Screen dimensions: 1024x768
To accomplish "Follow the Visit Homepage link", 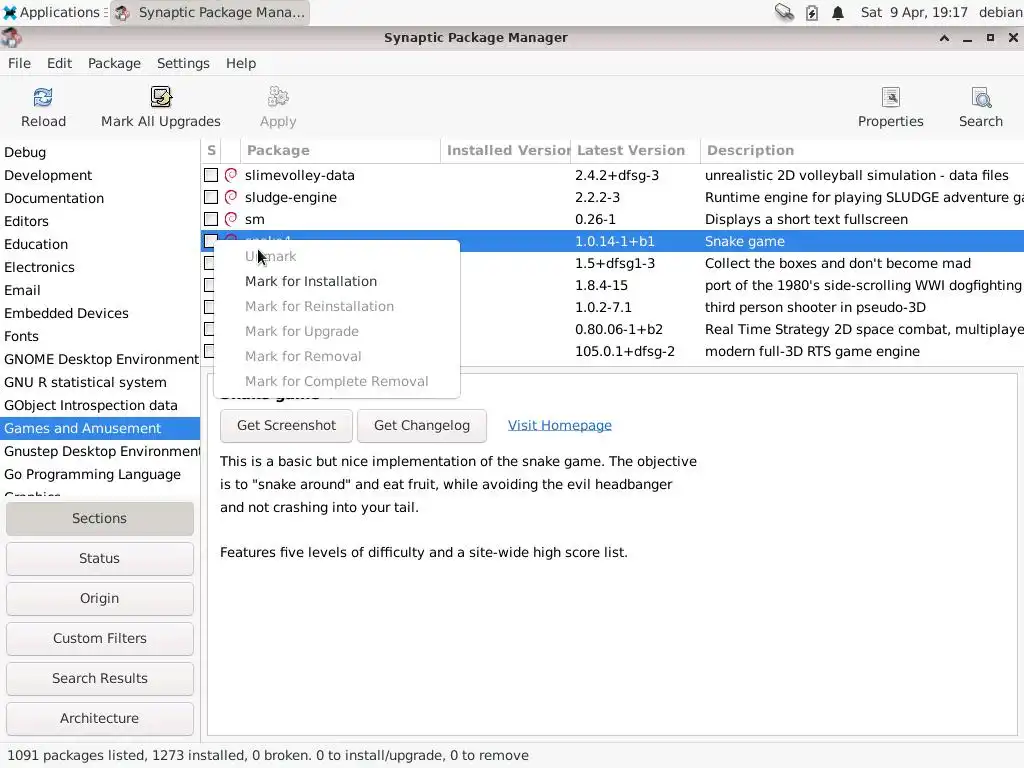I will 560,425.
